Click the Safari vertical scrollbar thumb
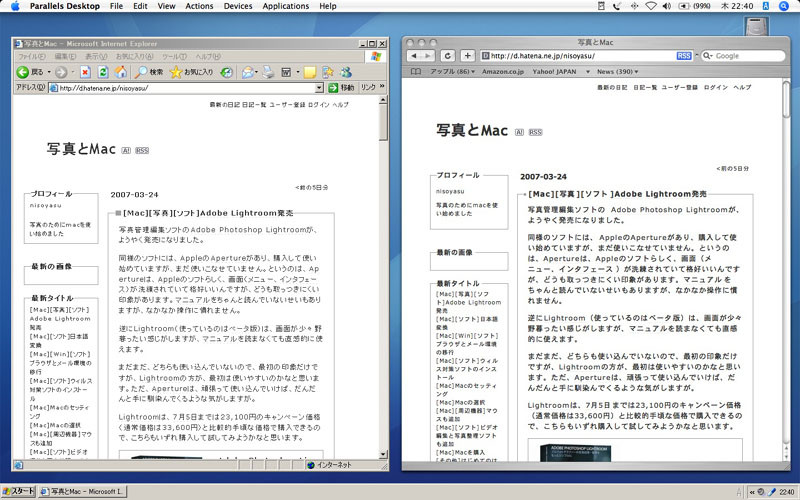Viewport: 800px width, 500px height. (786, 98)
